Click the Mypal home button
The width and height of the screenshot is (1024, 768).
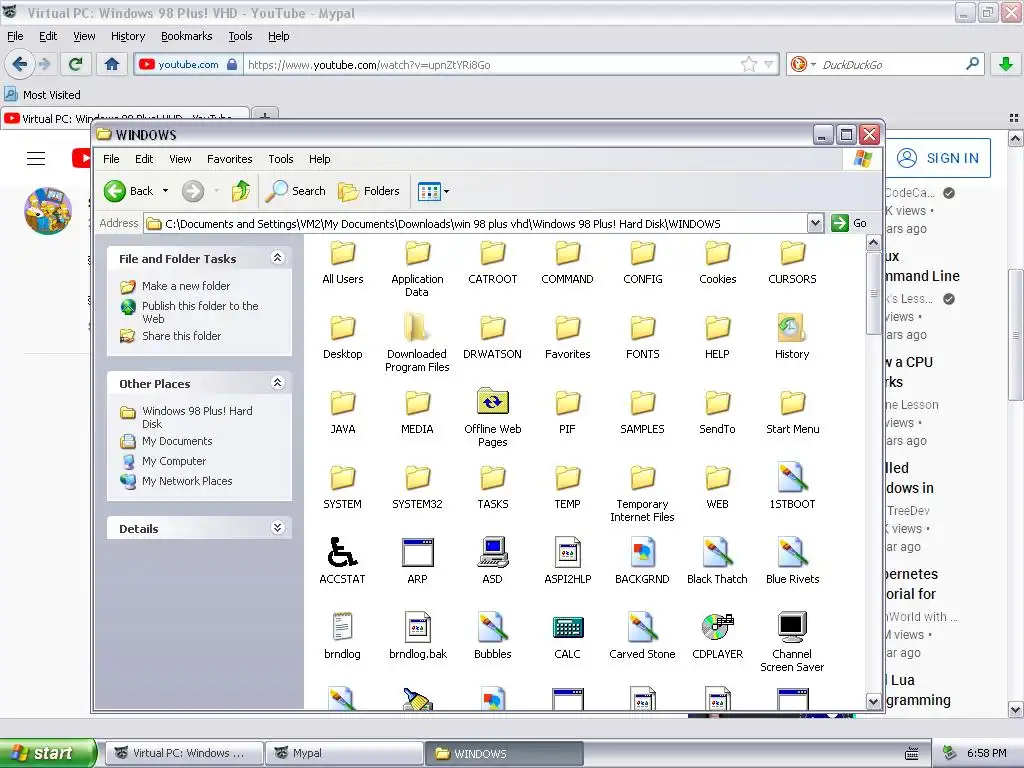(x=112, y=63)
